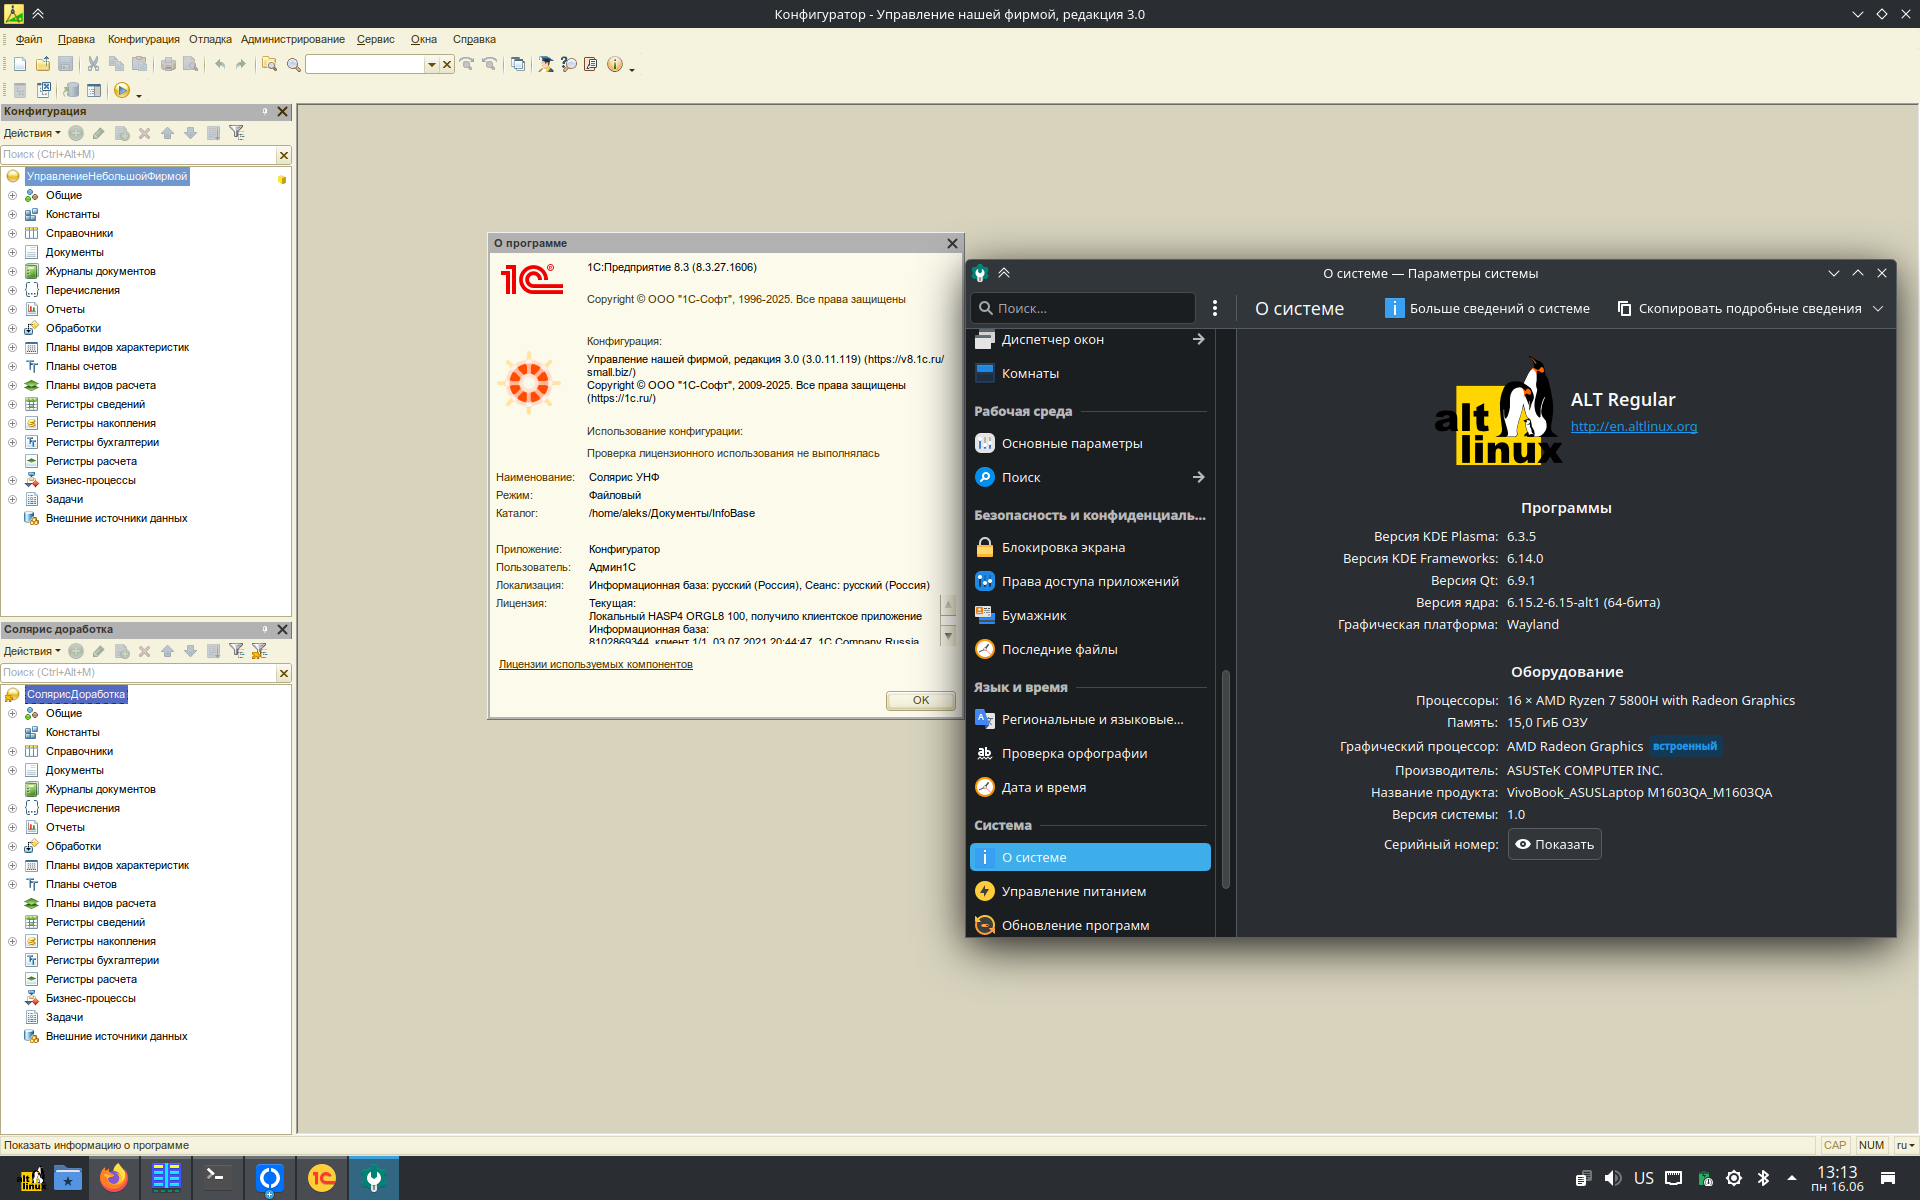This screenshot has width=1920, height=1200.
Task: Click the volume icon in system tray
Action: point(1612,1178)
